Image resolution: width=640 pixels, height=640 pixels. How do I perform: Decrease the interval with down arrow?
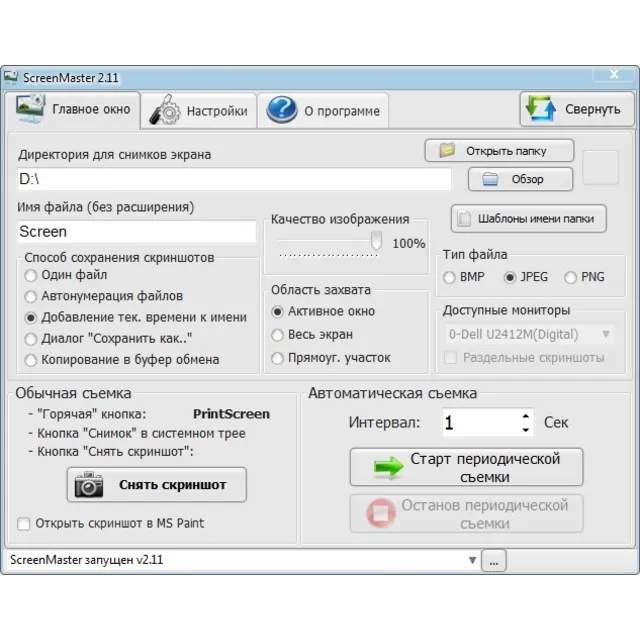pos(526,430)
